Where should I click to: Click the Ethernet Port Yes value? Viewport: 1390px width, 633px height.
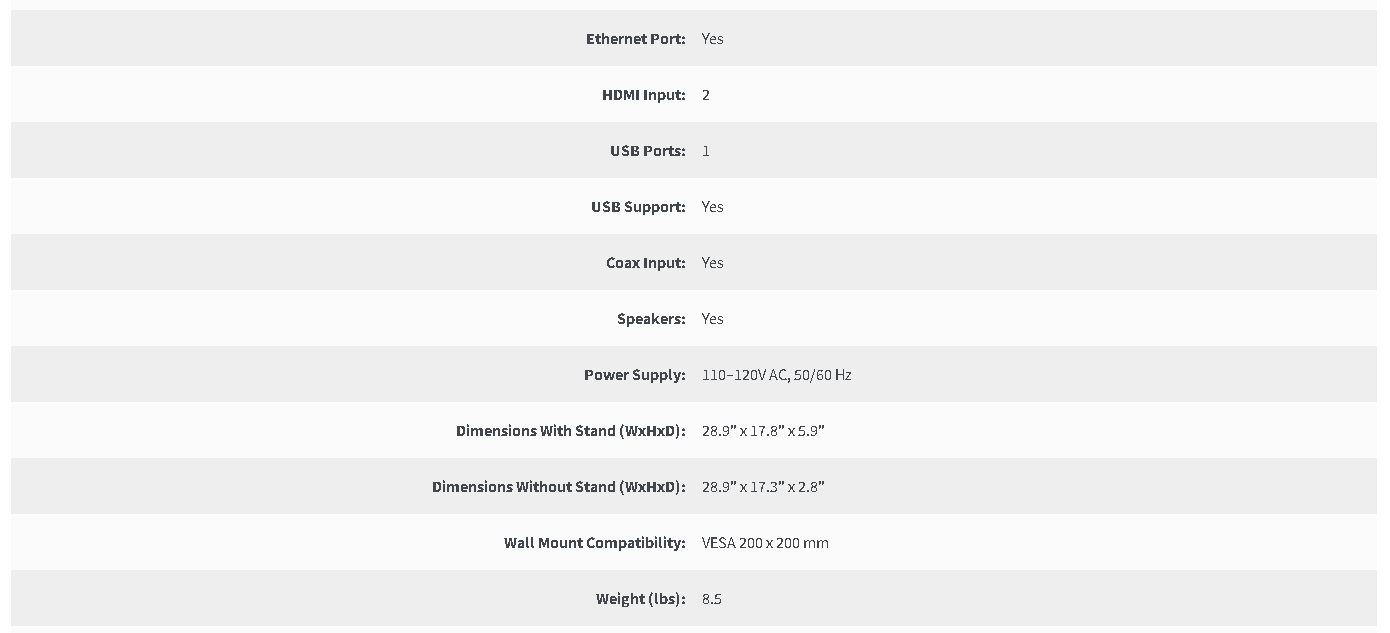pyautogui.click(x=713, y=39)
